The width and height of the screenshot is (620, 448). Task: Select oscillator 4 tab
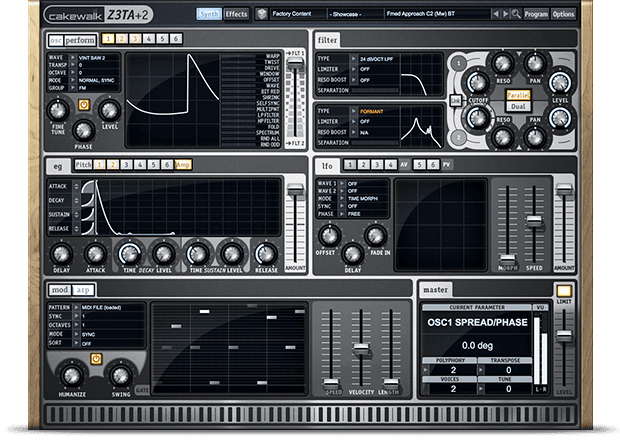(x=149, y=39)
